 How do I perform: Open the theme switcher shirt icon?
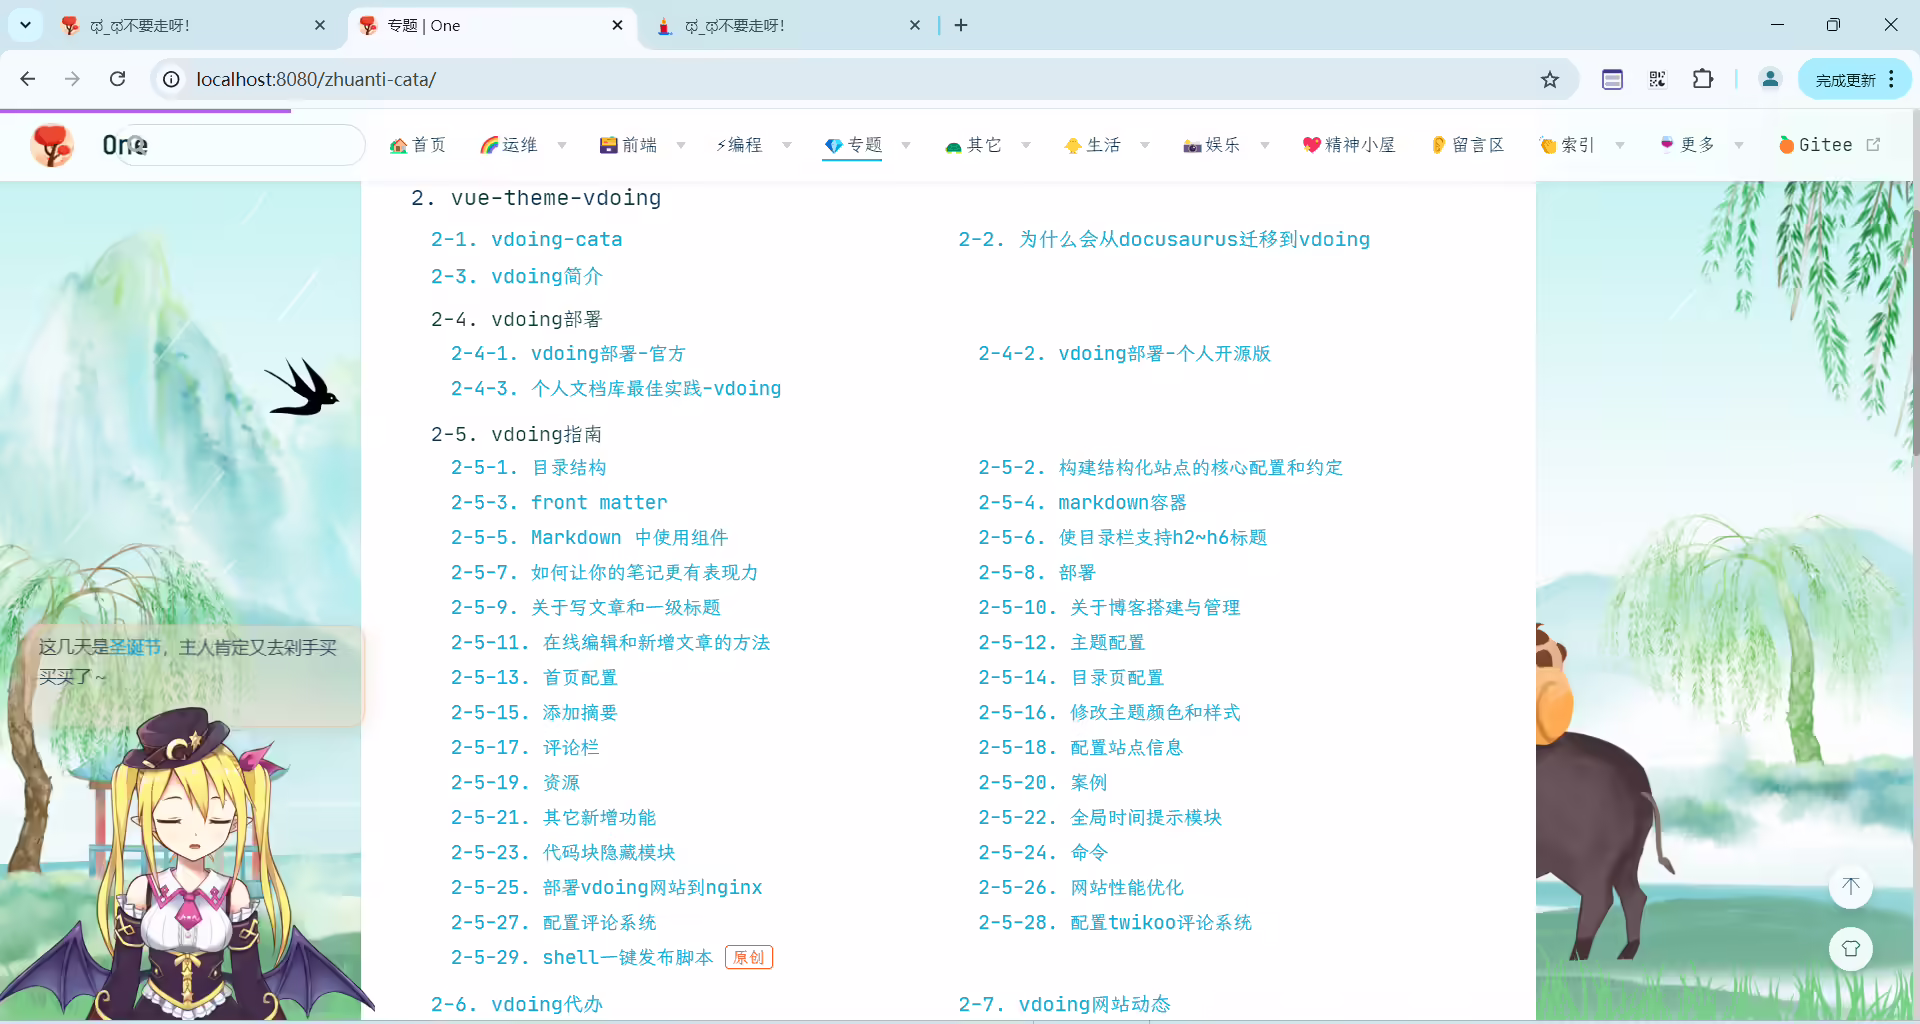pyautogui.click(x=1850, y=949)
